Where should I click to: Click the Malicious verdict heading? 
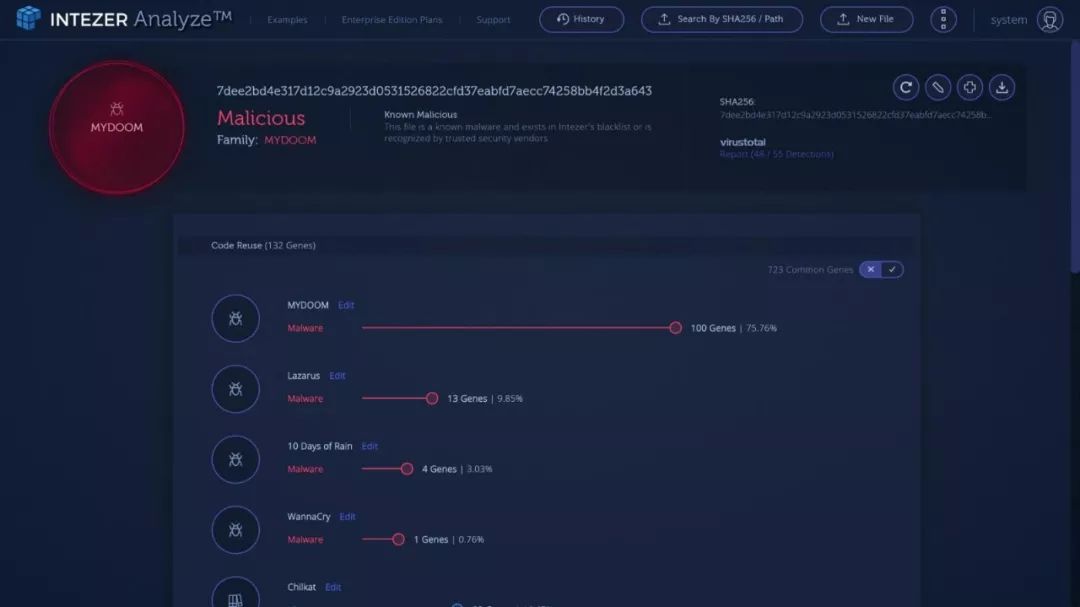point(261,118)
